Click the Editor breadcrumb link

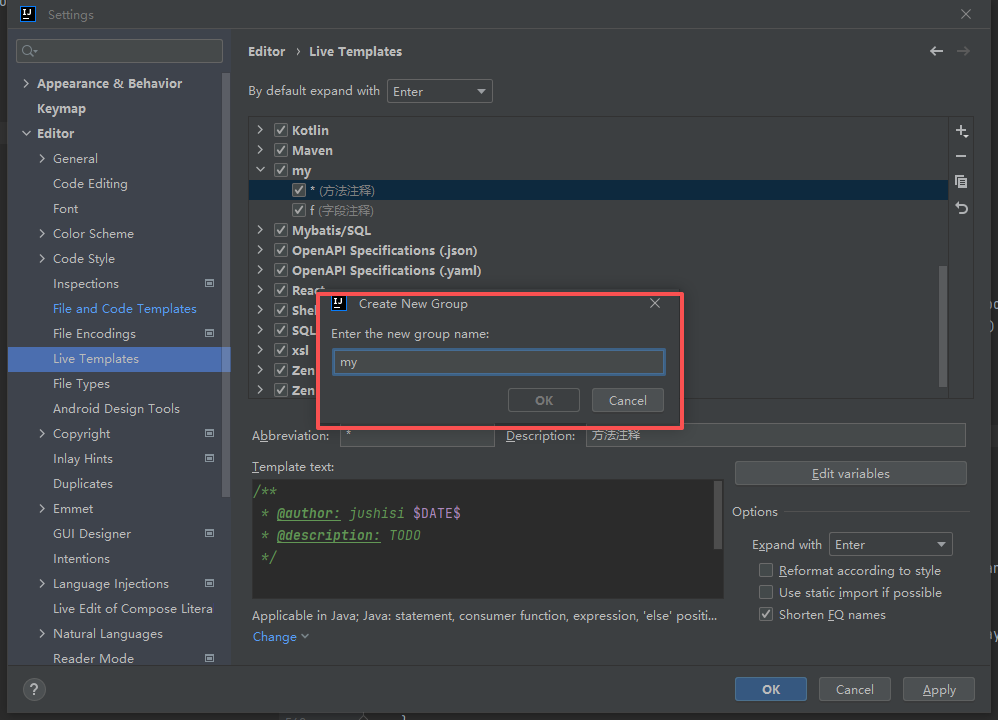267,52
